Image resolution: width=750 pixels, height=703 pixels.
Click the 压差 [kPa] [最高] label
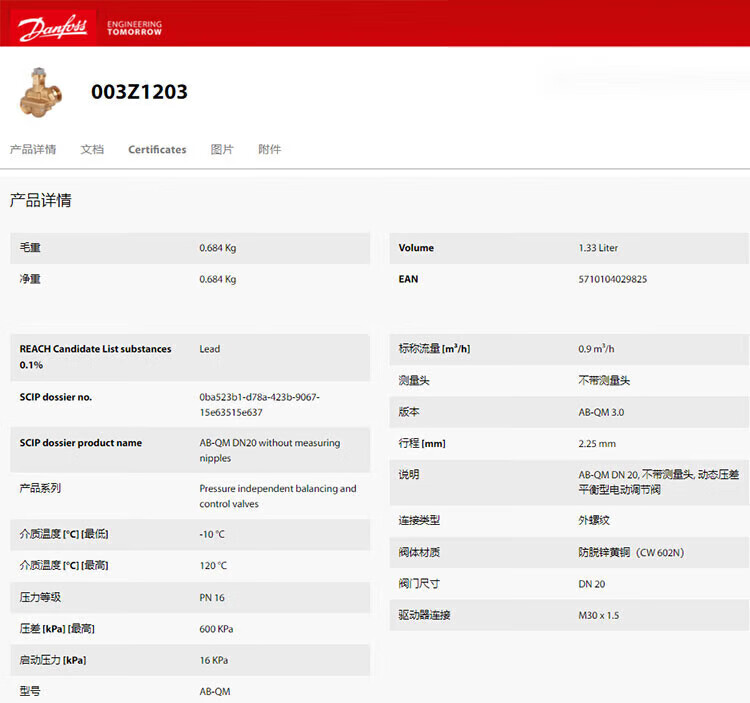tap(57, 628)
